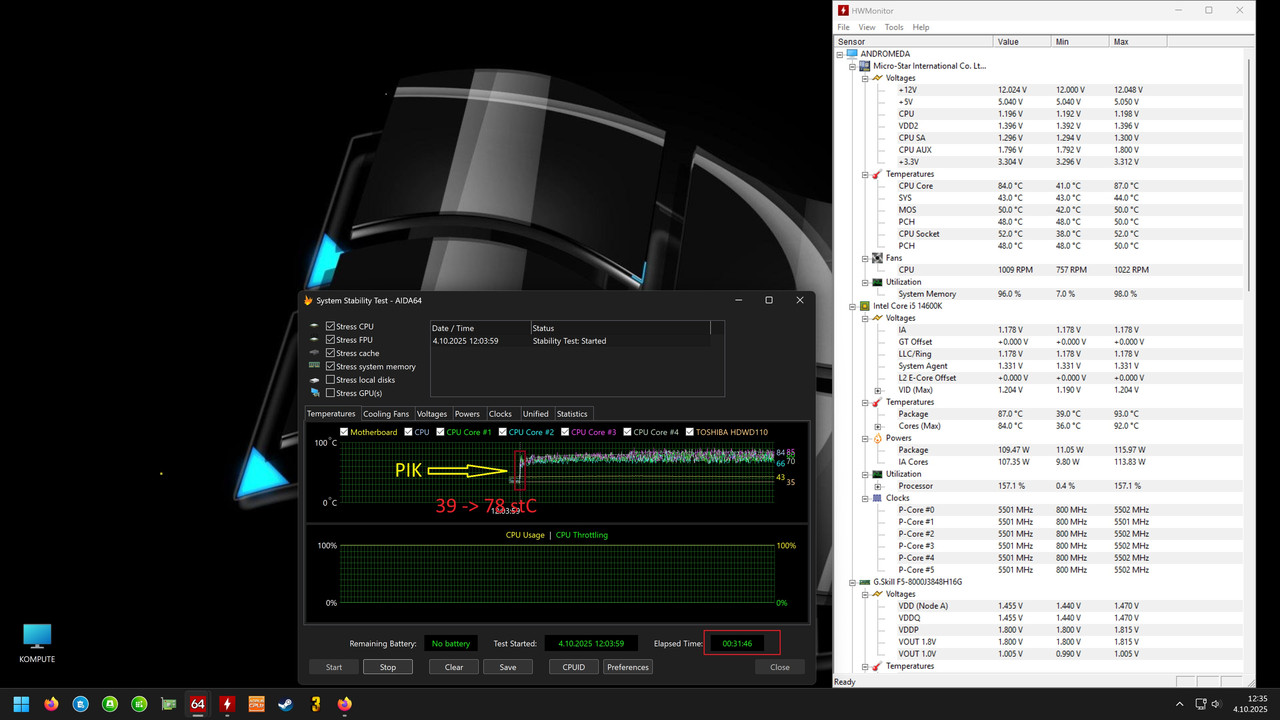
Task: Enable the Stress local disks checkbox
Action: pos(330,380)
